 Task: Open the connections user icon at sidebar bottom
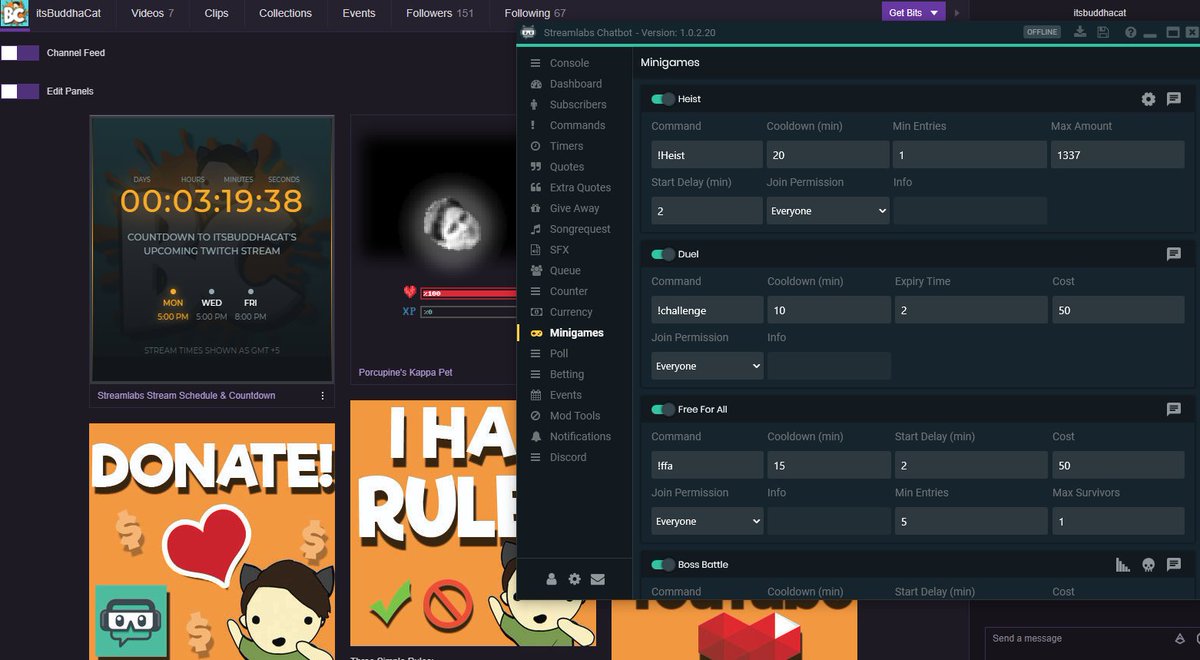[x=551, y=579]
